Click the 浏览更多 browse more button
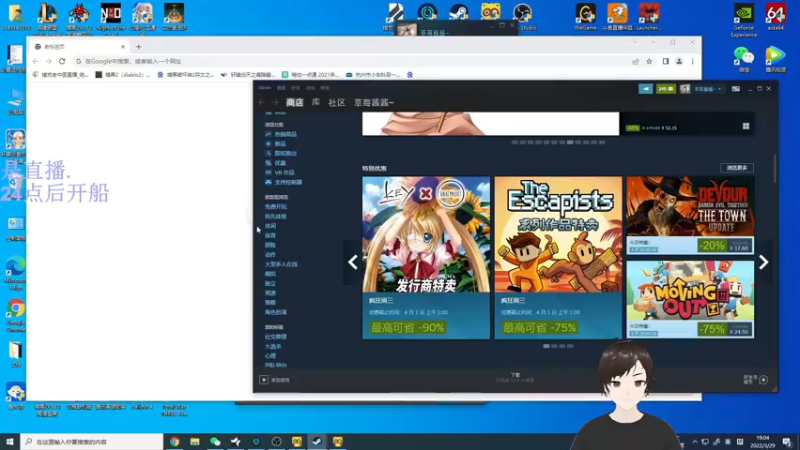The width and height of the screenshot is (800, 450). tap(737, 168)
